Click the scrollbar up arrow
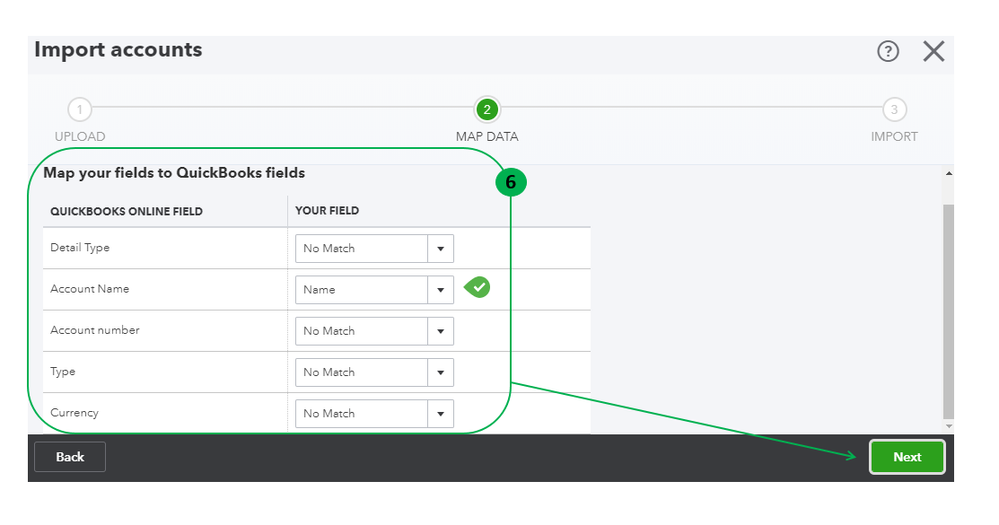999x525 pixels. point(948,173)
